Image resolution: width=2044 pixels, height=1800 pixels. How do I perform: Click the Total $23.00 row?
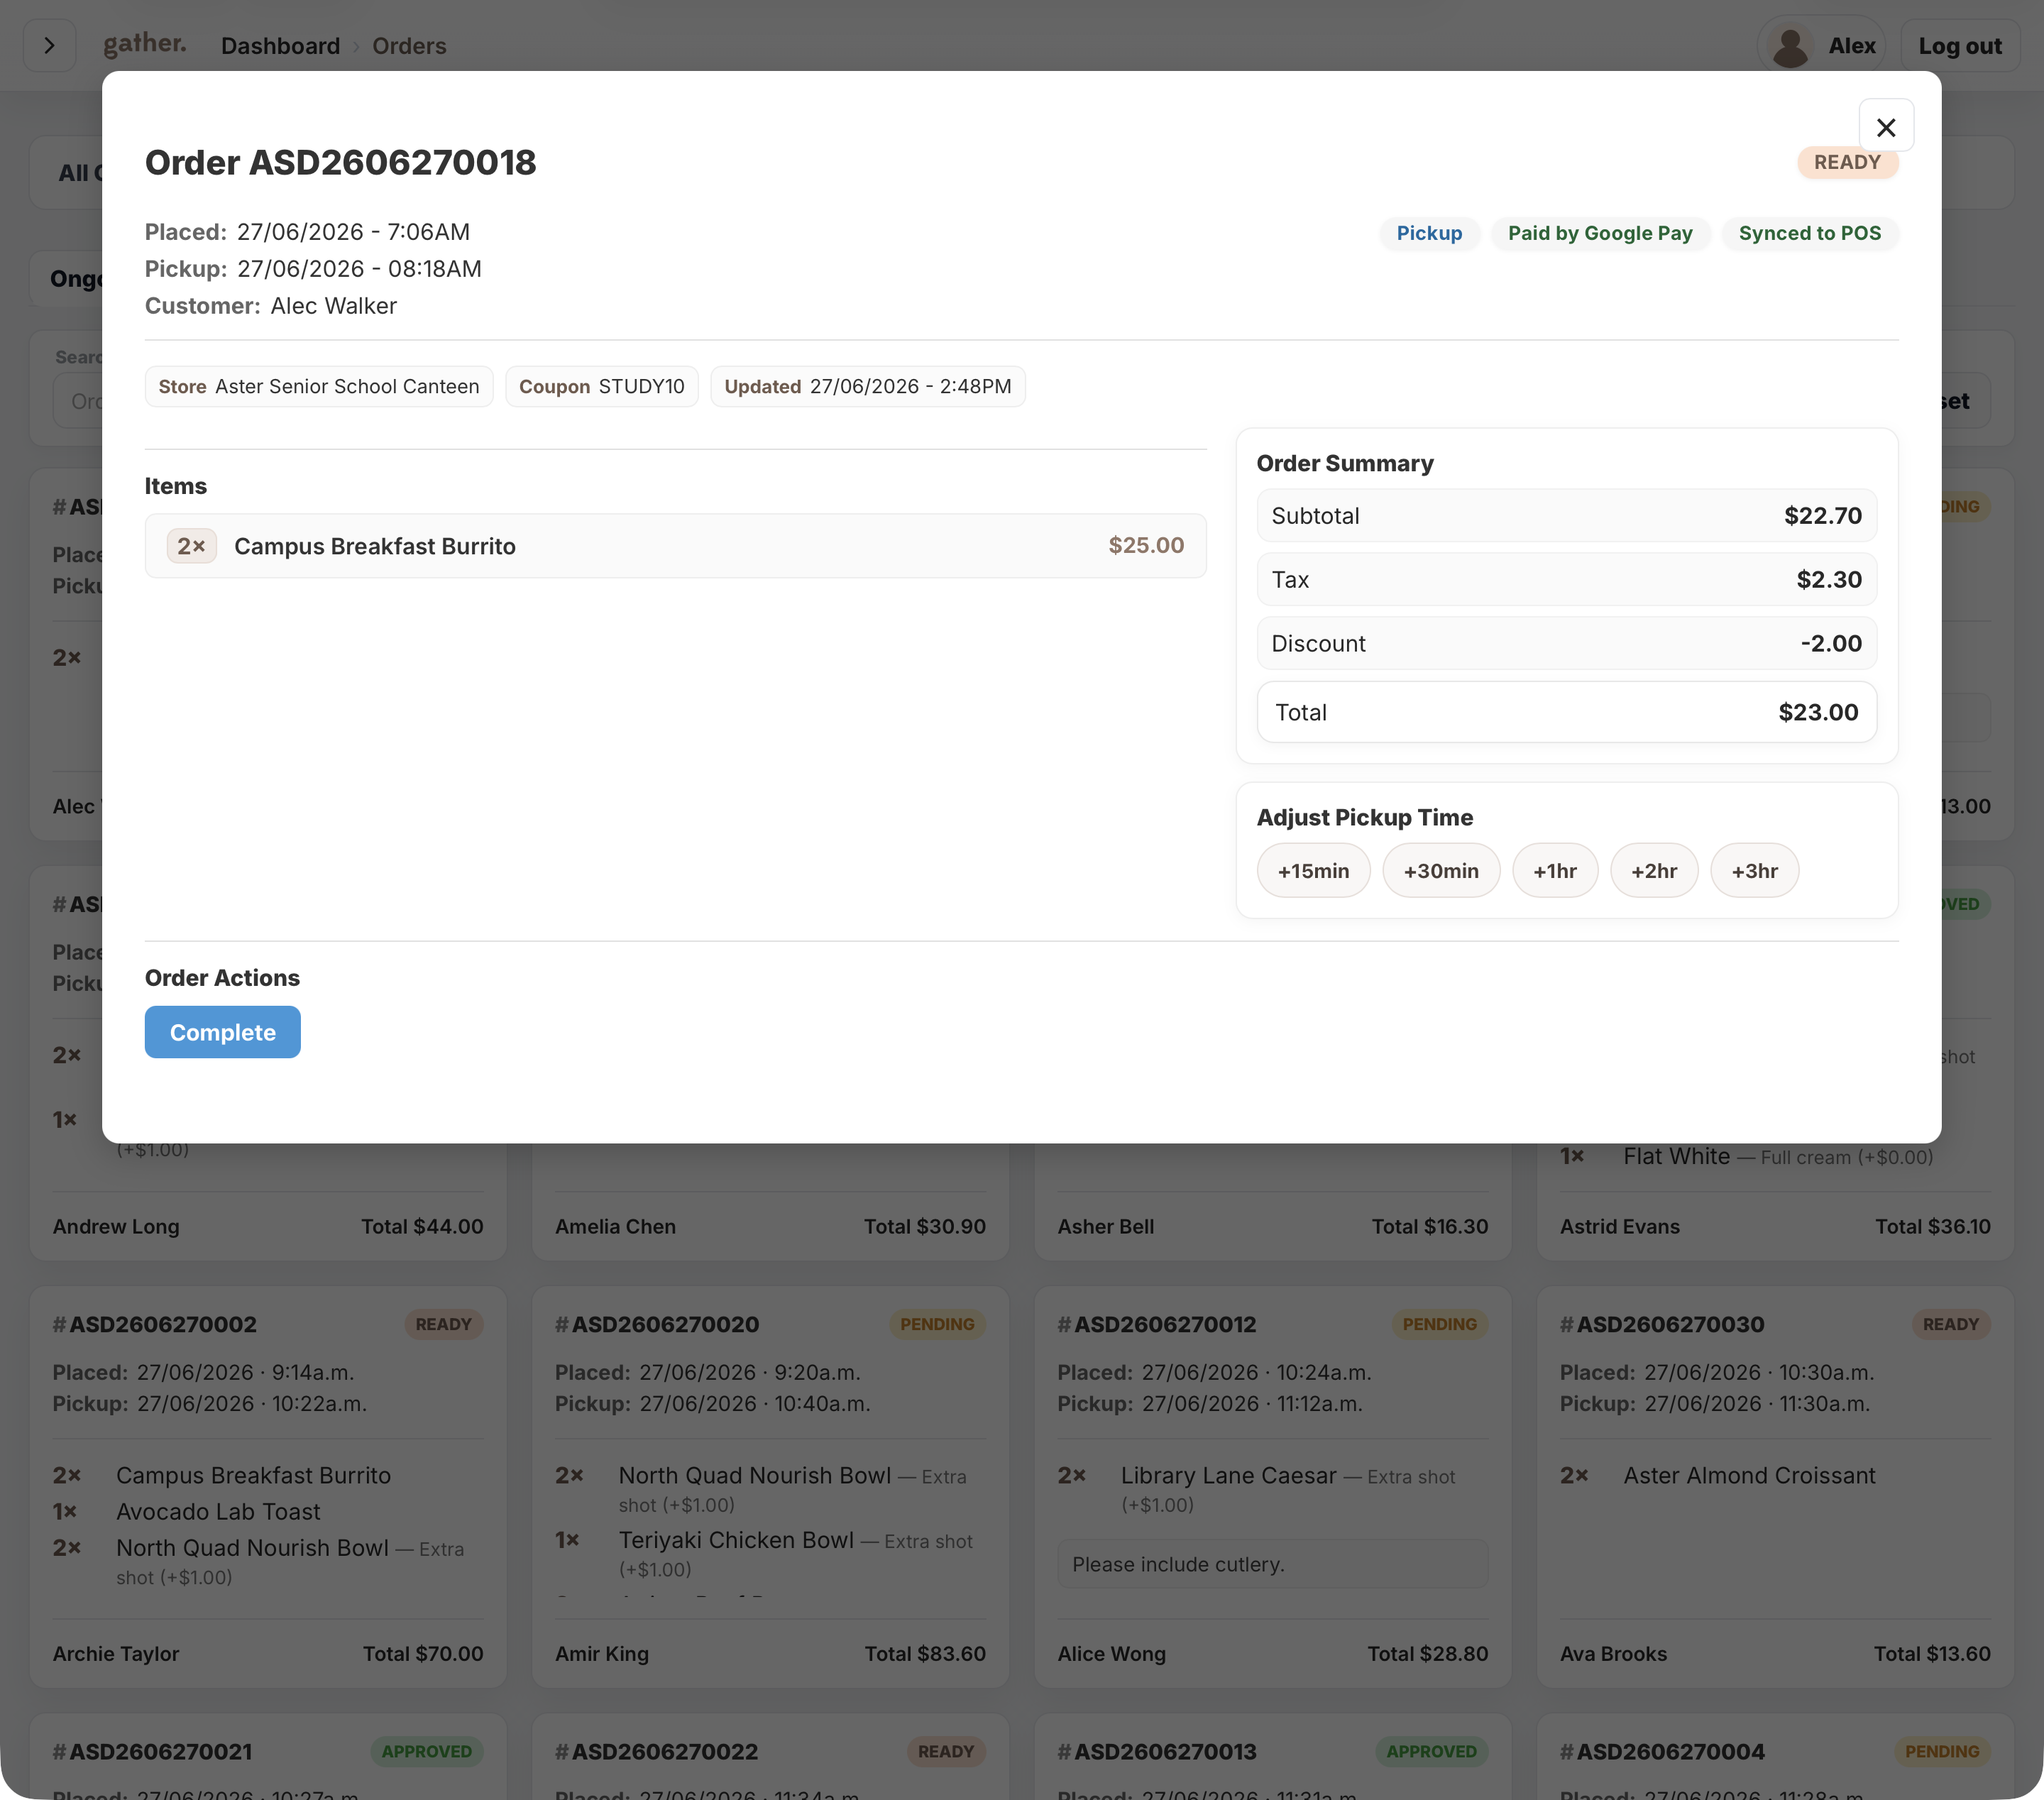point(1566,712)
